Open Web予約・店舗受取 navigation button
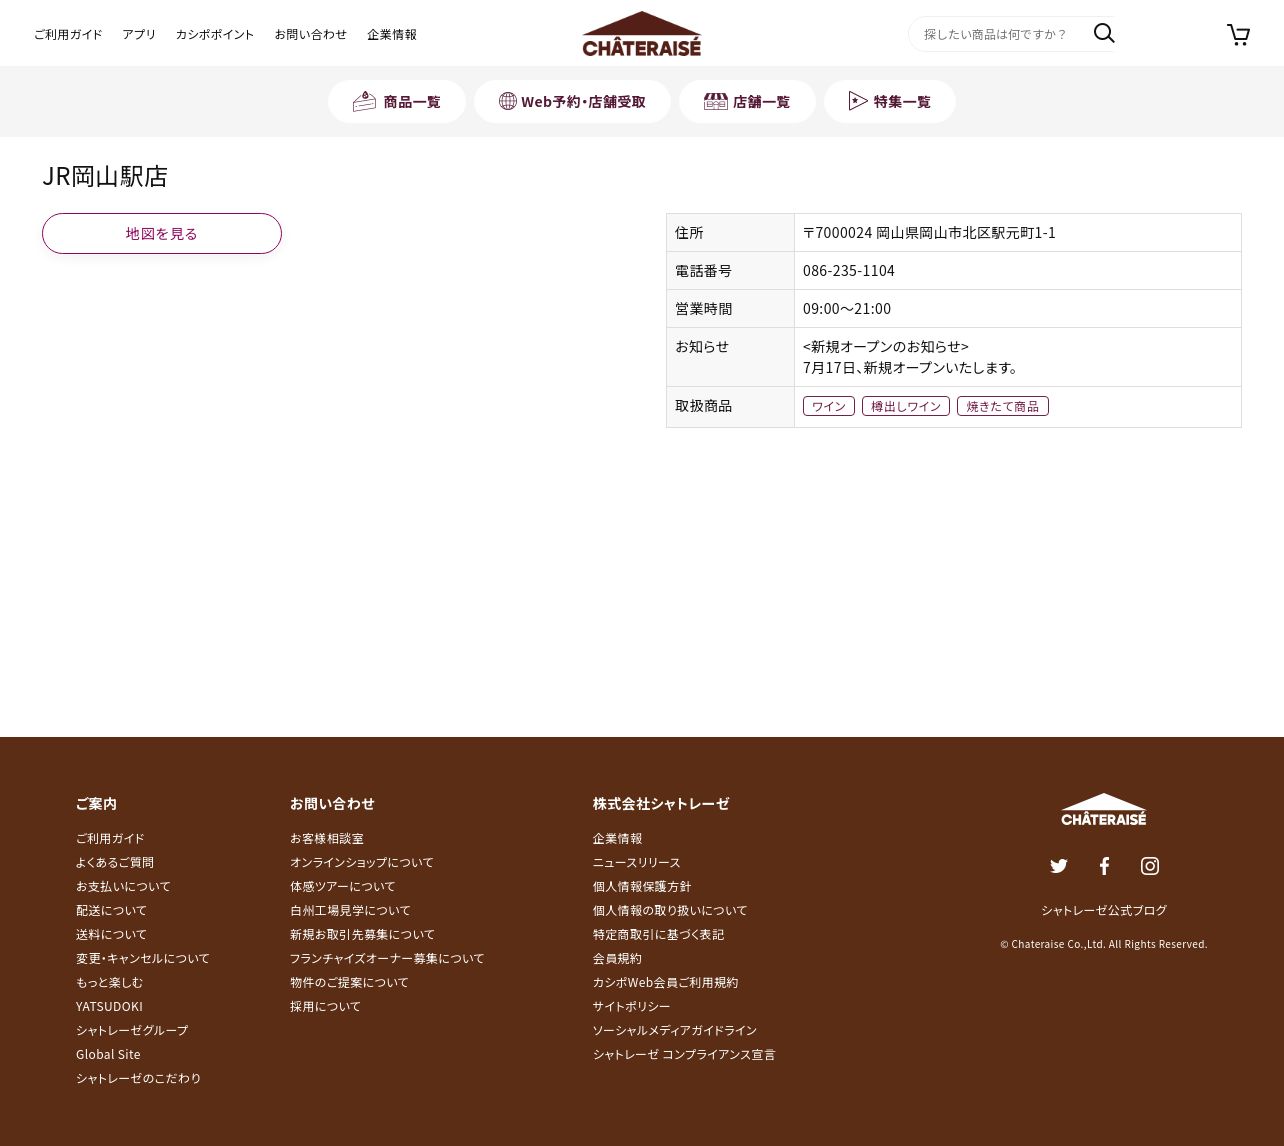1284x1146 pixels. [x=572, y=102]
